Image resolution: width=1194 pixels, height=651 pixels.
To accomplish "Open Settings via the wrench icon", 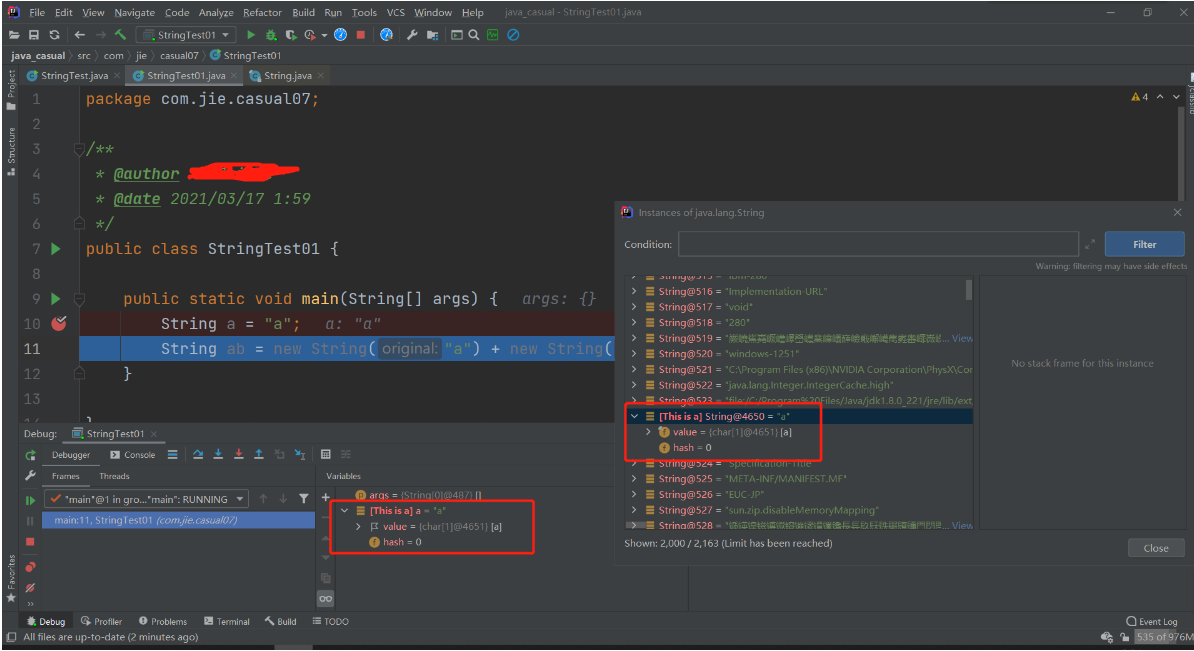I will (x=412, y=35).
